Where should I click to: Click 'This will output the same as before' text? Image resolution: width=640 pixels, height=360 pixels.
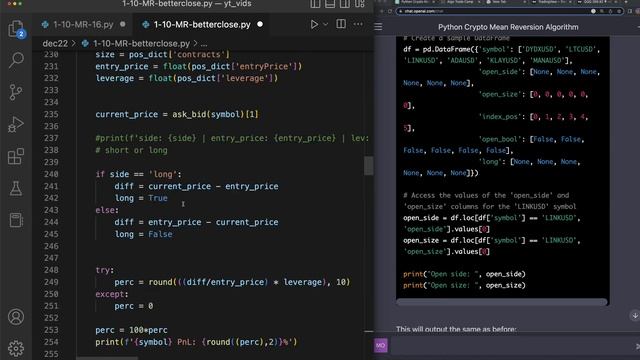point(456,329)
